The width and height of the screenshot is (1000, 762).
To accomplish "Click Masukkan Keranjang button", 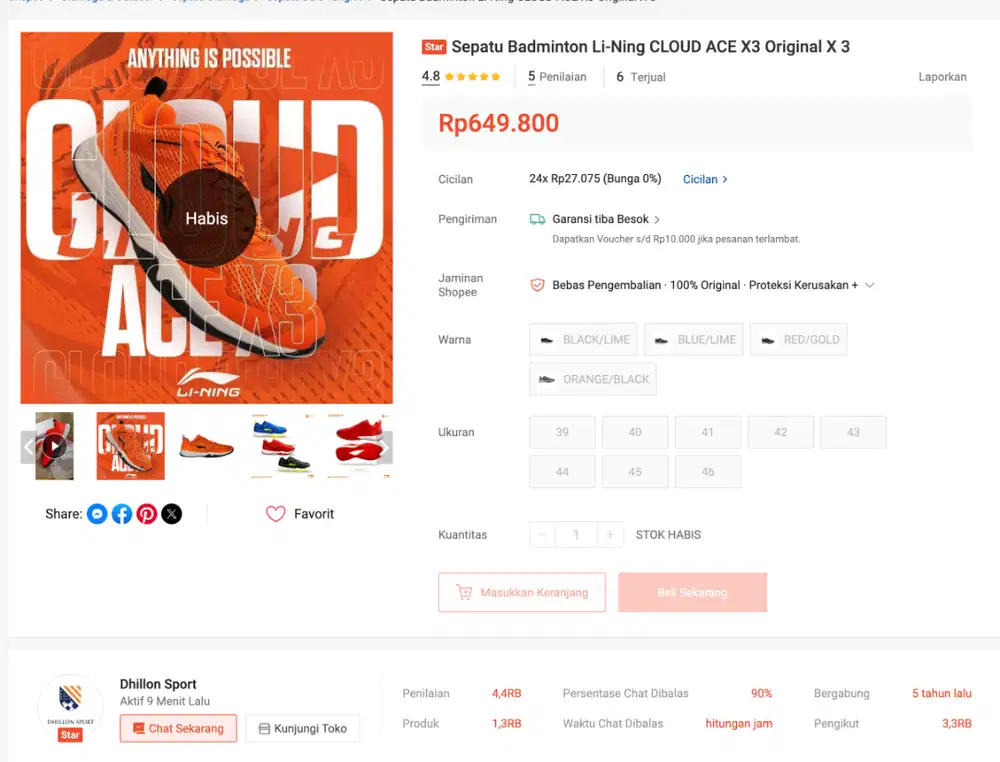I will point(522,592).
